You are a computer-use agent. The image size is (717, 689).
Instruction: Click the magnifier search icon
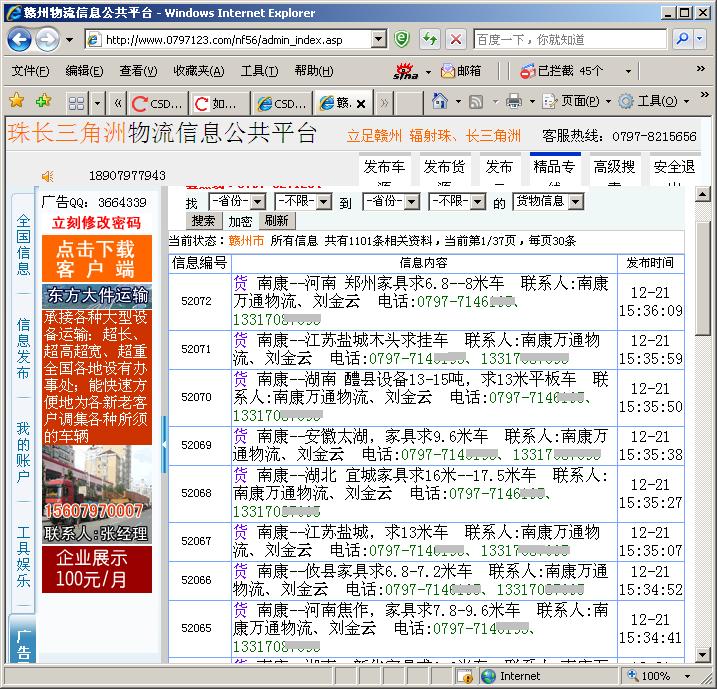[682, 39]
